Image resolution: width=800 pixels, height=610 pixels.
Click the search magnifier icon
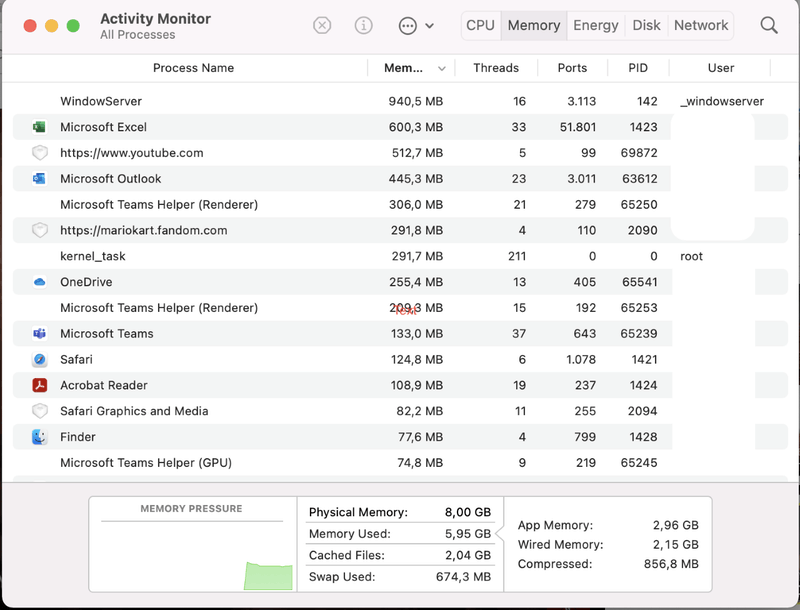[769, 26]
